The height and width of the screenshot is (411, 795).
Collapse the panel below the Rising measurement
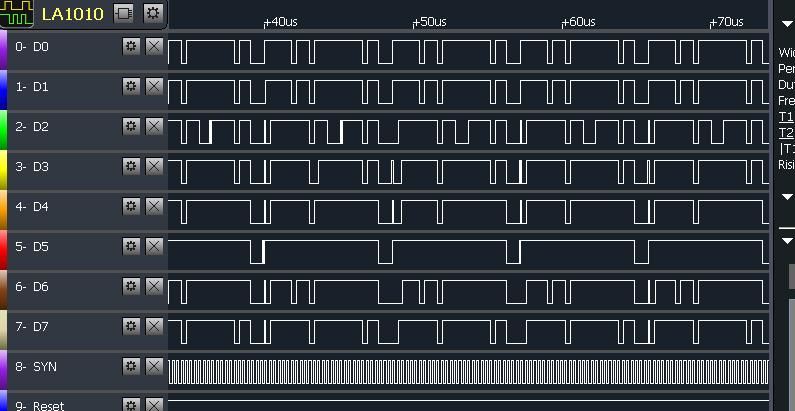(x=787, y=197)
